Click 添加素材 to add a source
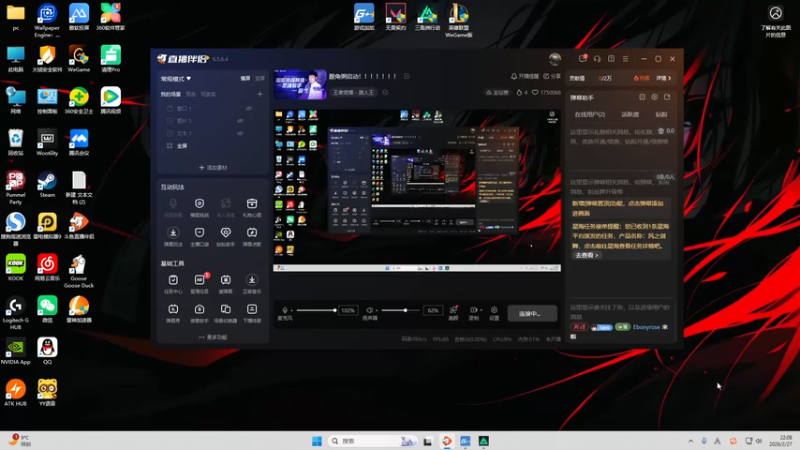This screenshot has height=450, width=800. pos(213,167)
